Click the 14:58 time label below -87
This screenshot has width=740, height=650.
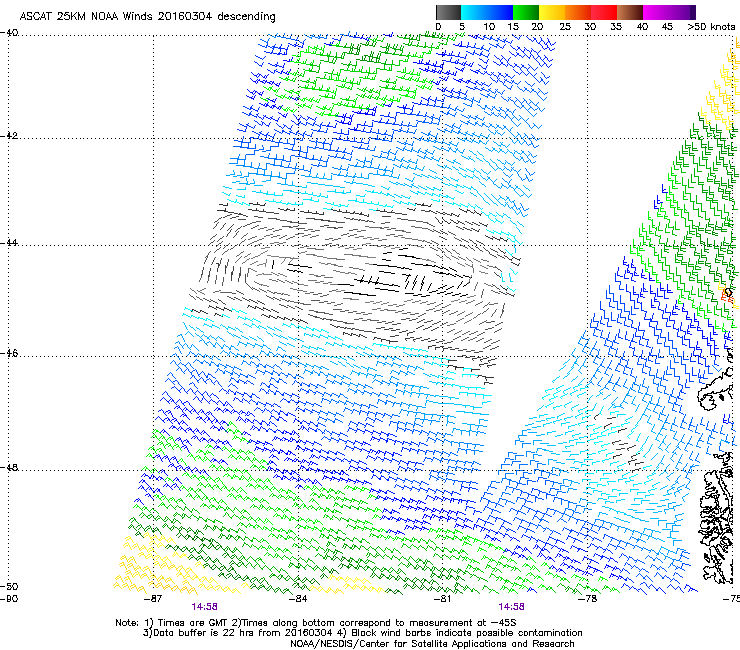(204, 607)
